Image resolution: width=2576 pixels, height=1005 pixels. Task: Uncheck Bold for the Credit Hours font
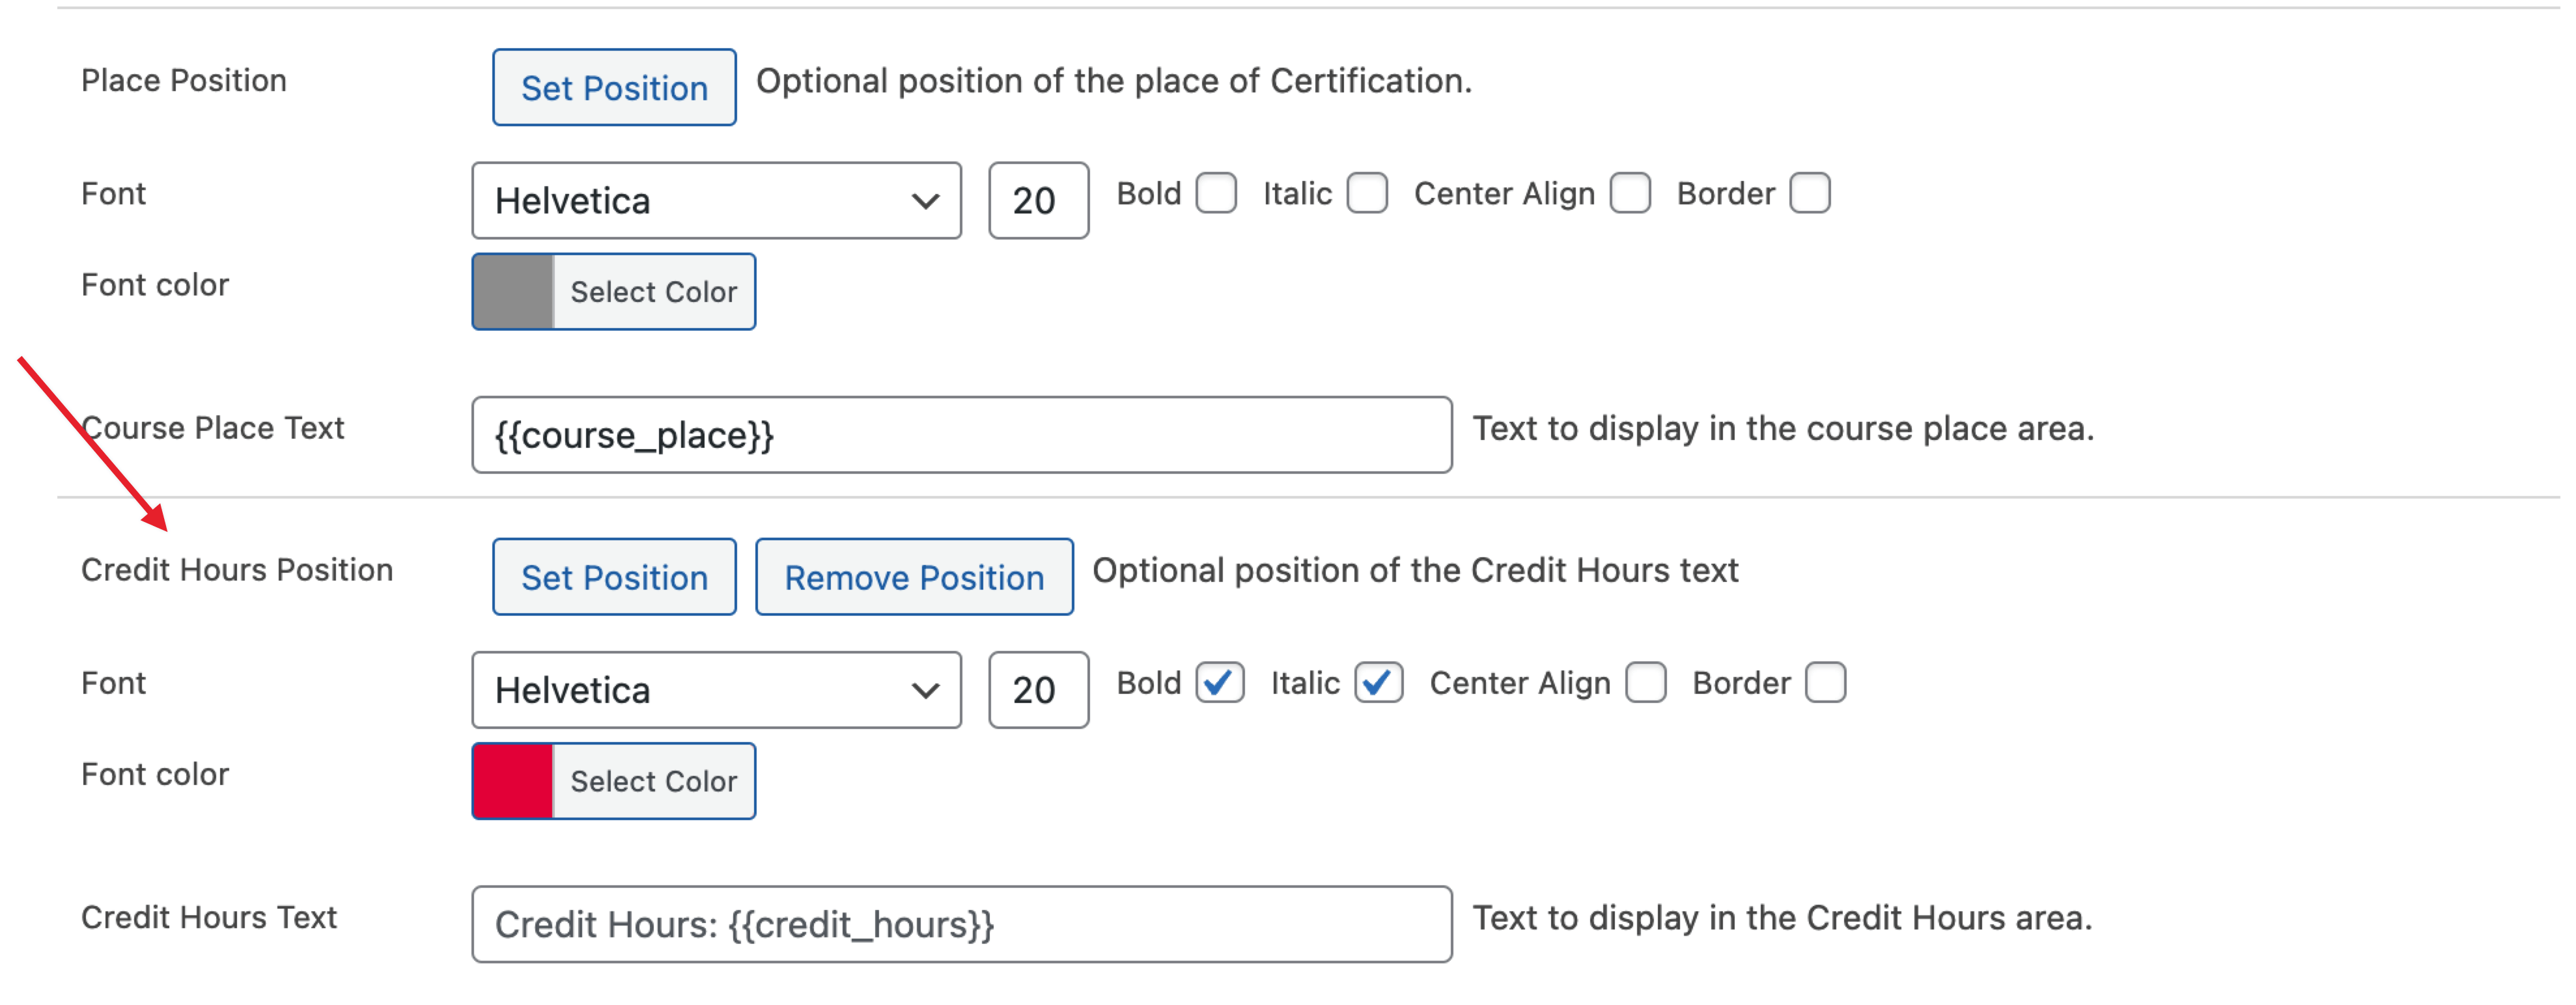point(1220,683)
